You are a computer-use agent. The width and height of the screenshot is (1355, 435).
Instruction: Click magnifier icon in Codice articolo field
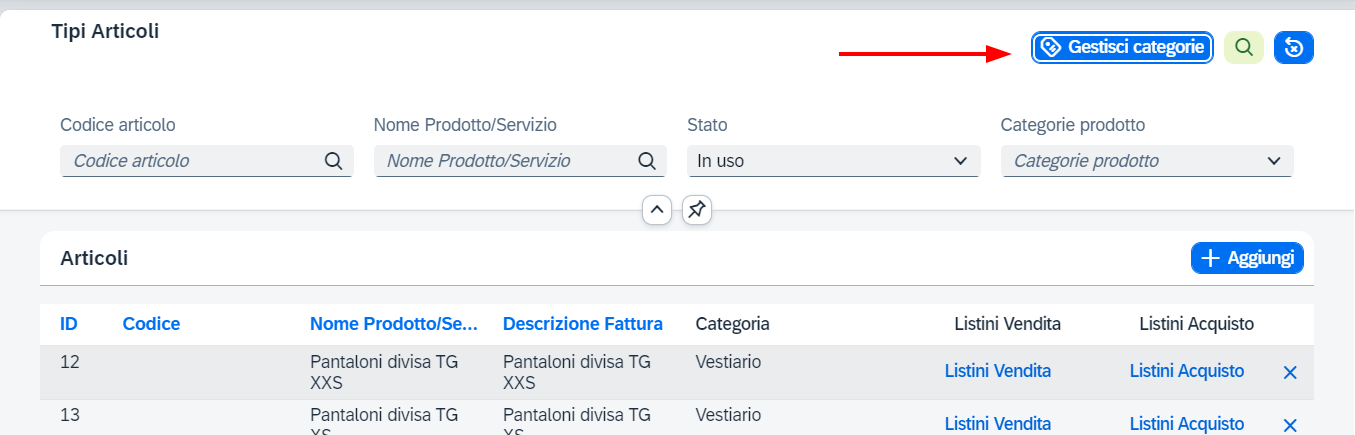click(x=333, y=161)
